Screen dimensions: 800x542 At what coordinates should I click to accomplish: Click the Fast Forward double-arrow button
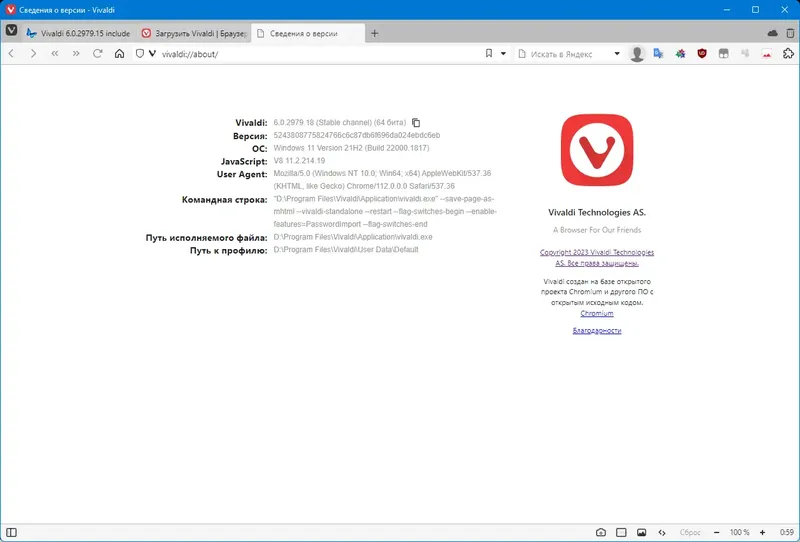[x=76, y=54]
